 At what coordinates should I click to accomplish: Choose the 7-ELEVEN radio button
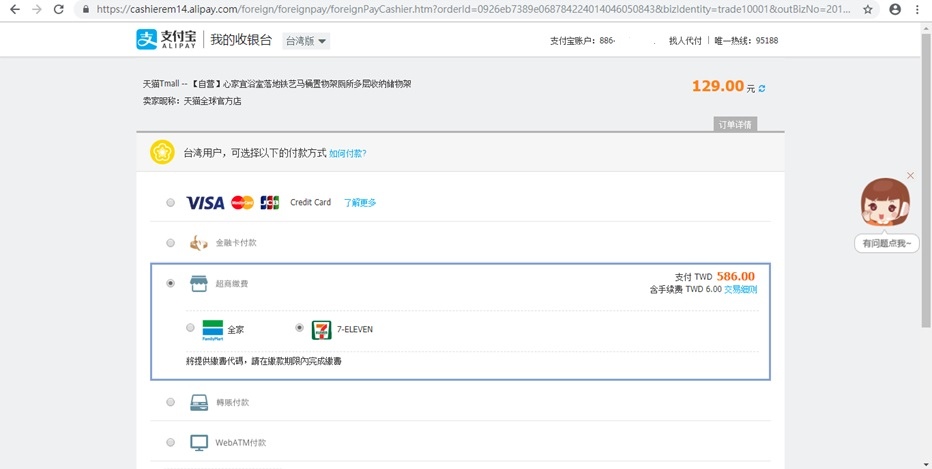pos(300,328)
